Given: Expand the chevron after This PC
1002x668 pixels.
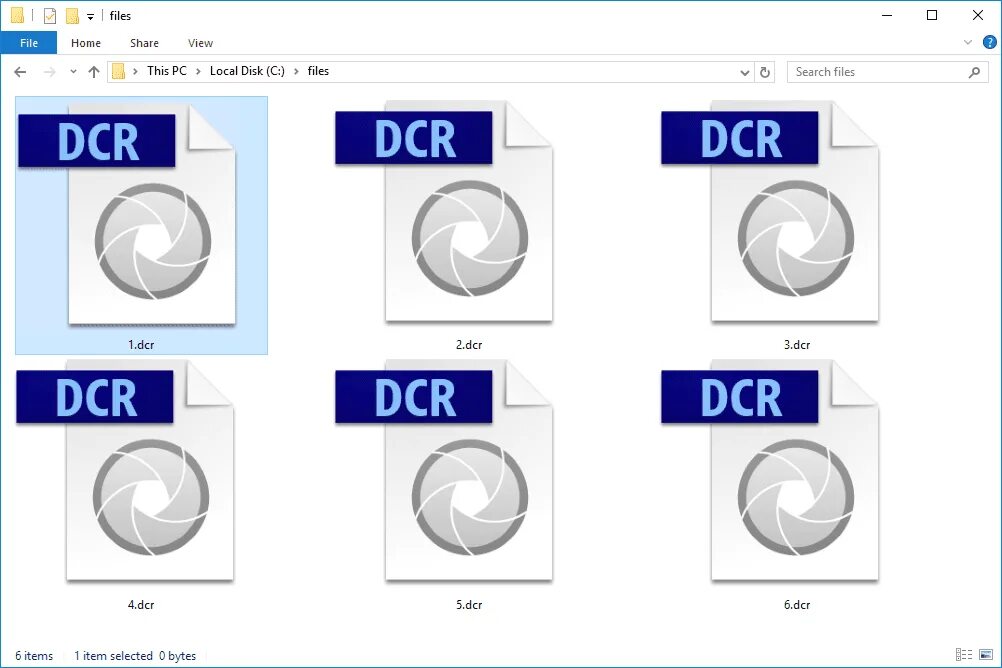Looking at the screenshot, I should tap(198, 72).
